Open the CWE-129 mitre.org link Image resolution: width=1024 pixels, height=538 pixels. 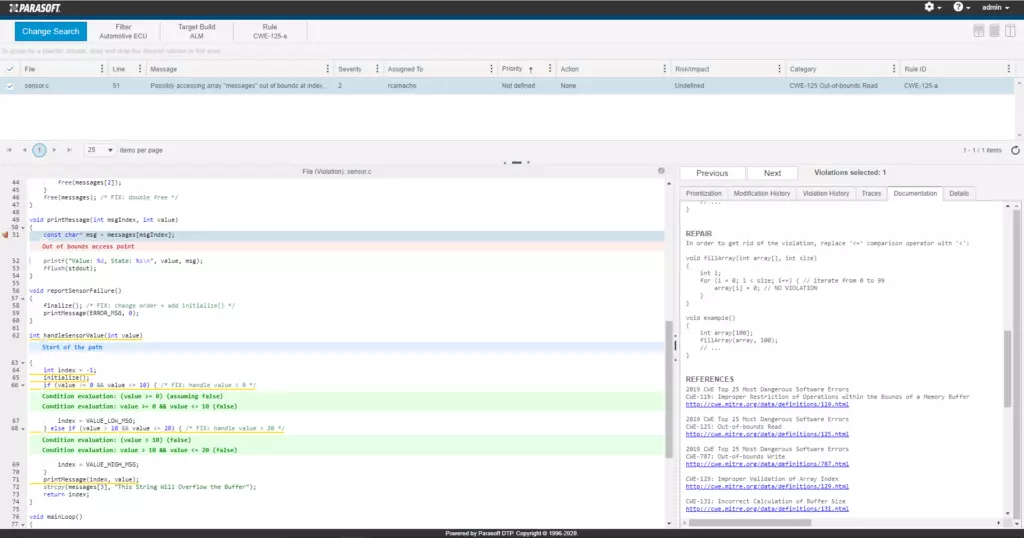(767, 486)
